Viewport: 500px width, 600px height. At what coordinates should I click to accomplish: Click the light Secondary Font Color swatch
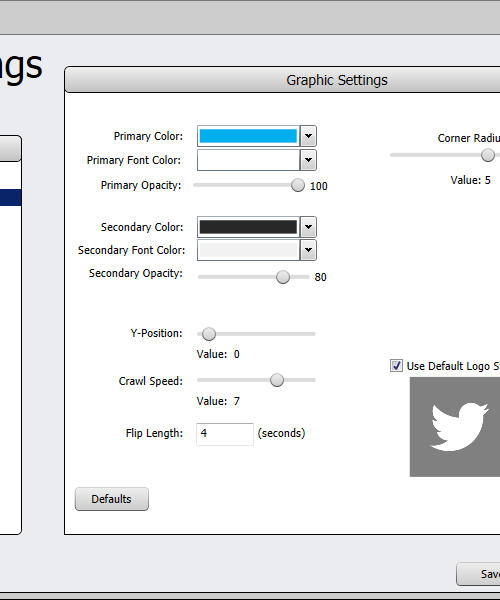point(248,250)
